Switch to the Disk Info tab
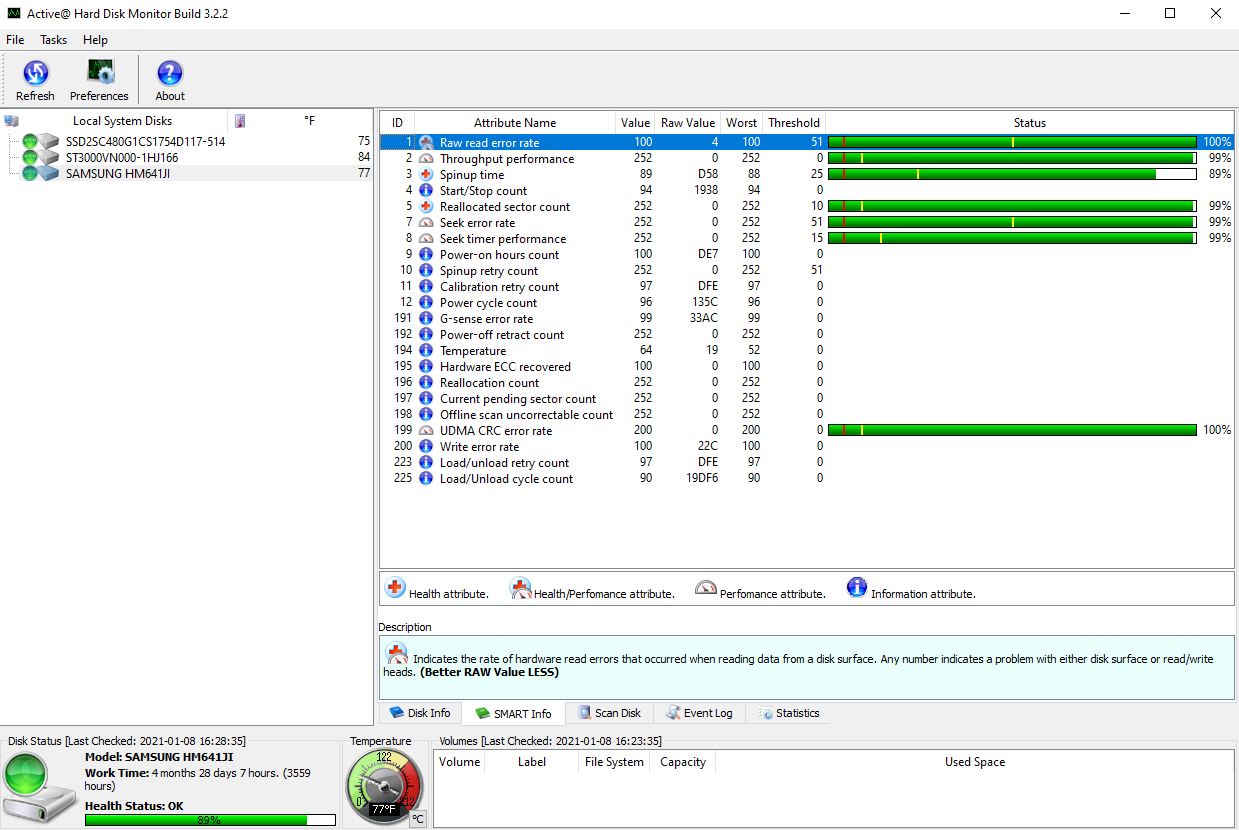This screenshot has width=1239, height=830. tap(420, 713)
